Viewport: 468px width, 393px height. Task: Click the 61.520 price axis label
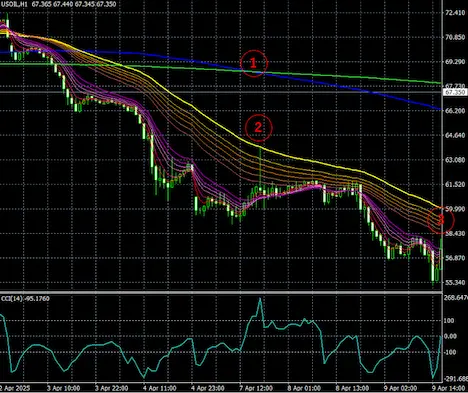tap(455, 184)
